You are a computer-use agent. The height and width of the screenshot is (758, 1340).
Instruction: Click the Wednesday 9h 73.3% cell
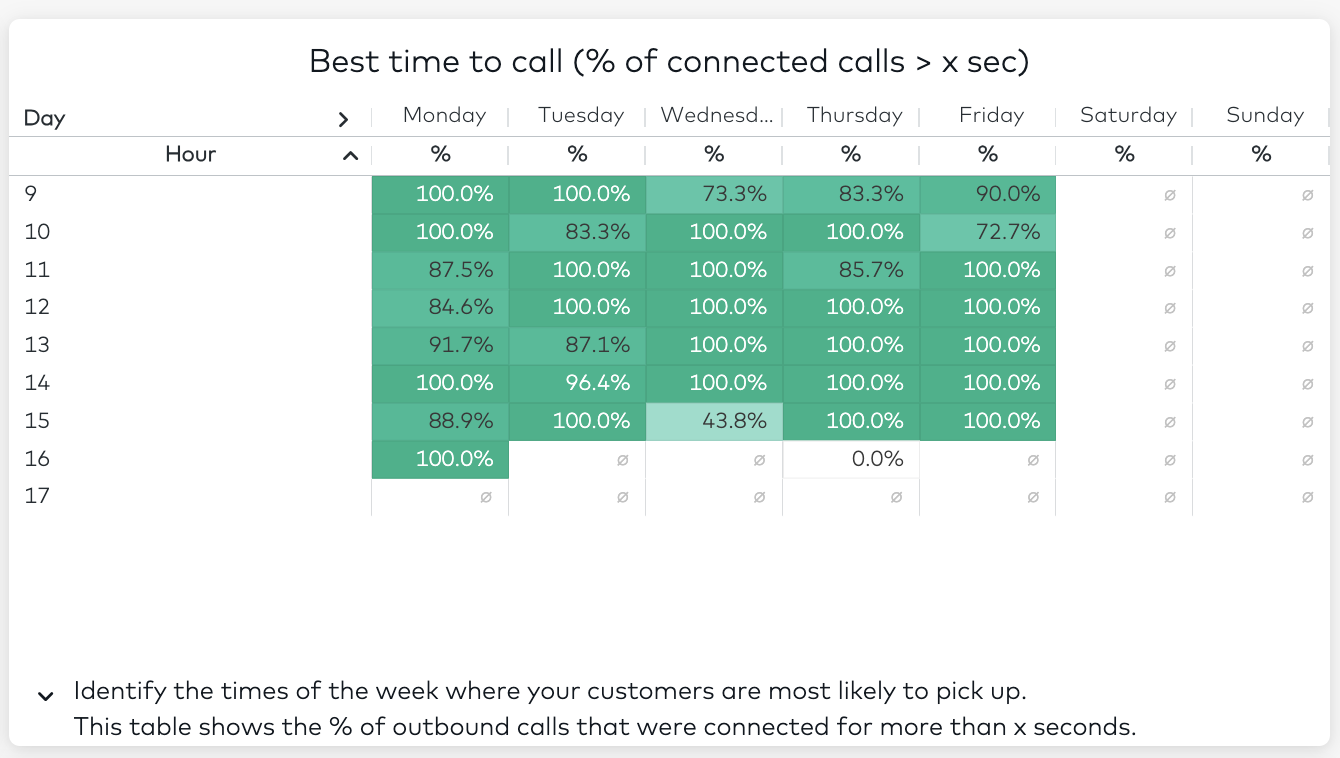click(x=714, y=194)
